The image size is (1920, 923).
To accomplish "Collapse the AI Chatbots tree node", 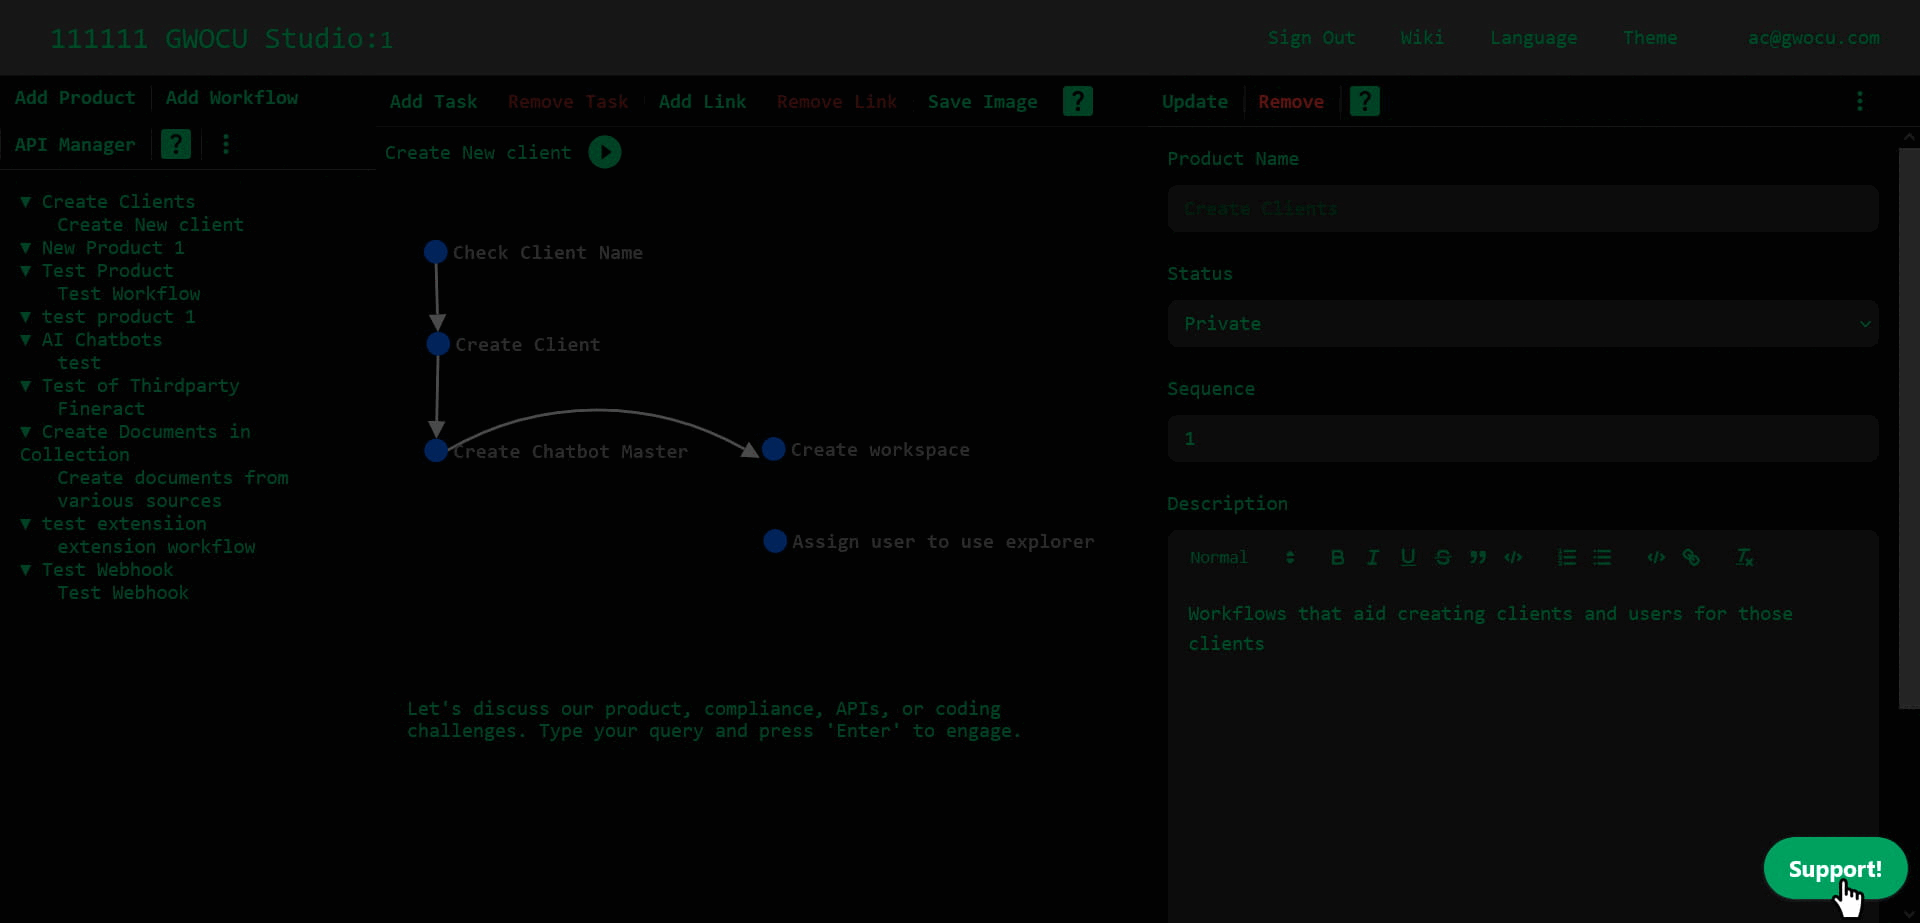I will (x=26, y=340).
